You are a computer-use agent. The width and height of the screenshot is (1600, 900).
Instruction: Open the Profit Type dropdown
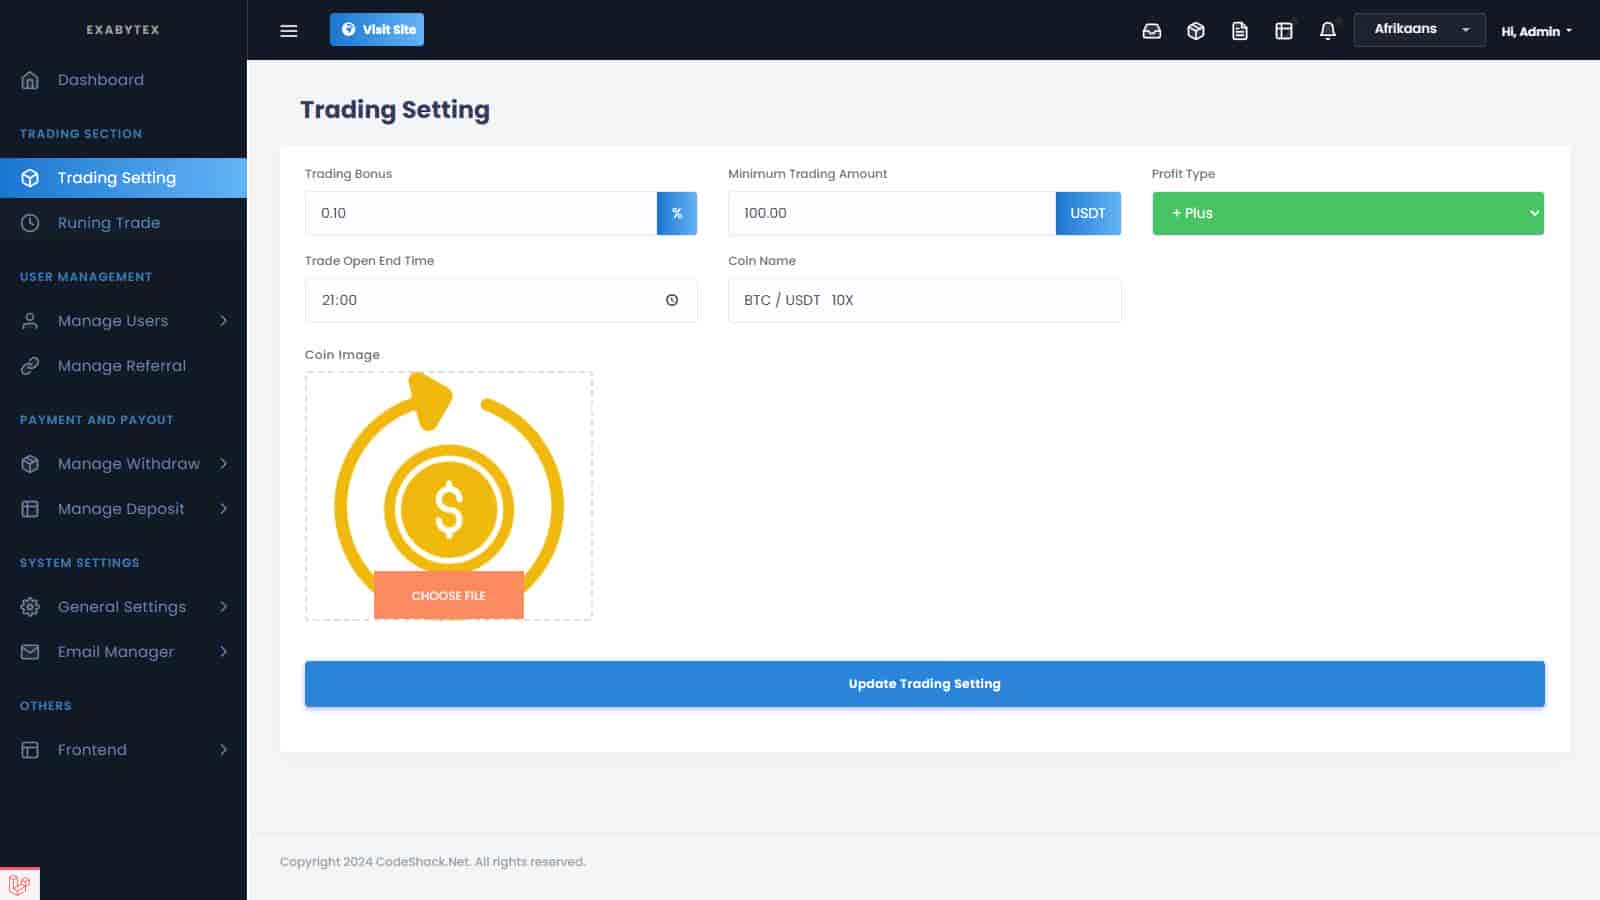1347,213
